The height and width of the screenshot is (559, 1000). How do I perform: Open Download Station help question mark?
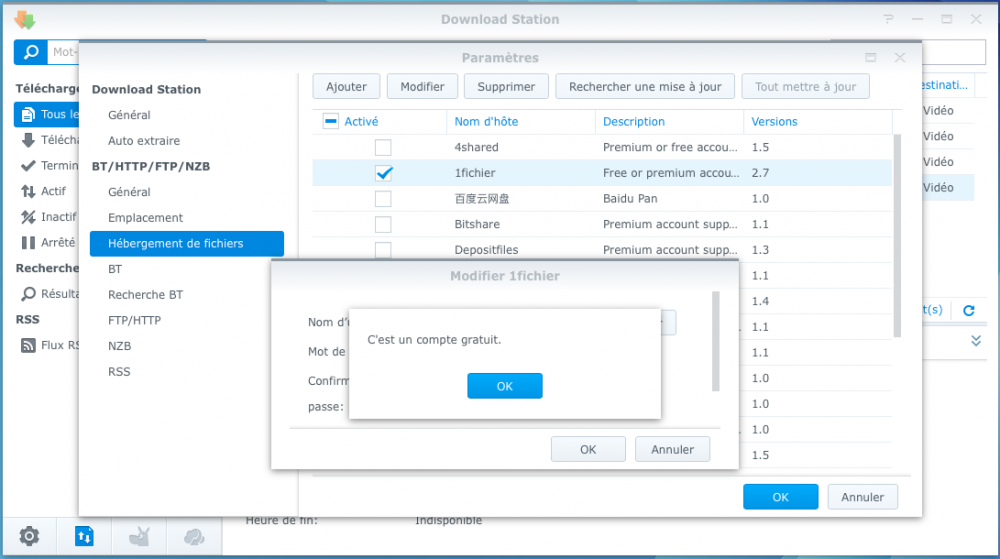coord(888,20)
